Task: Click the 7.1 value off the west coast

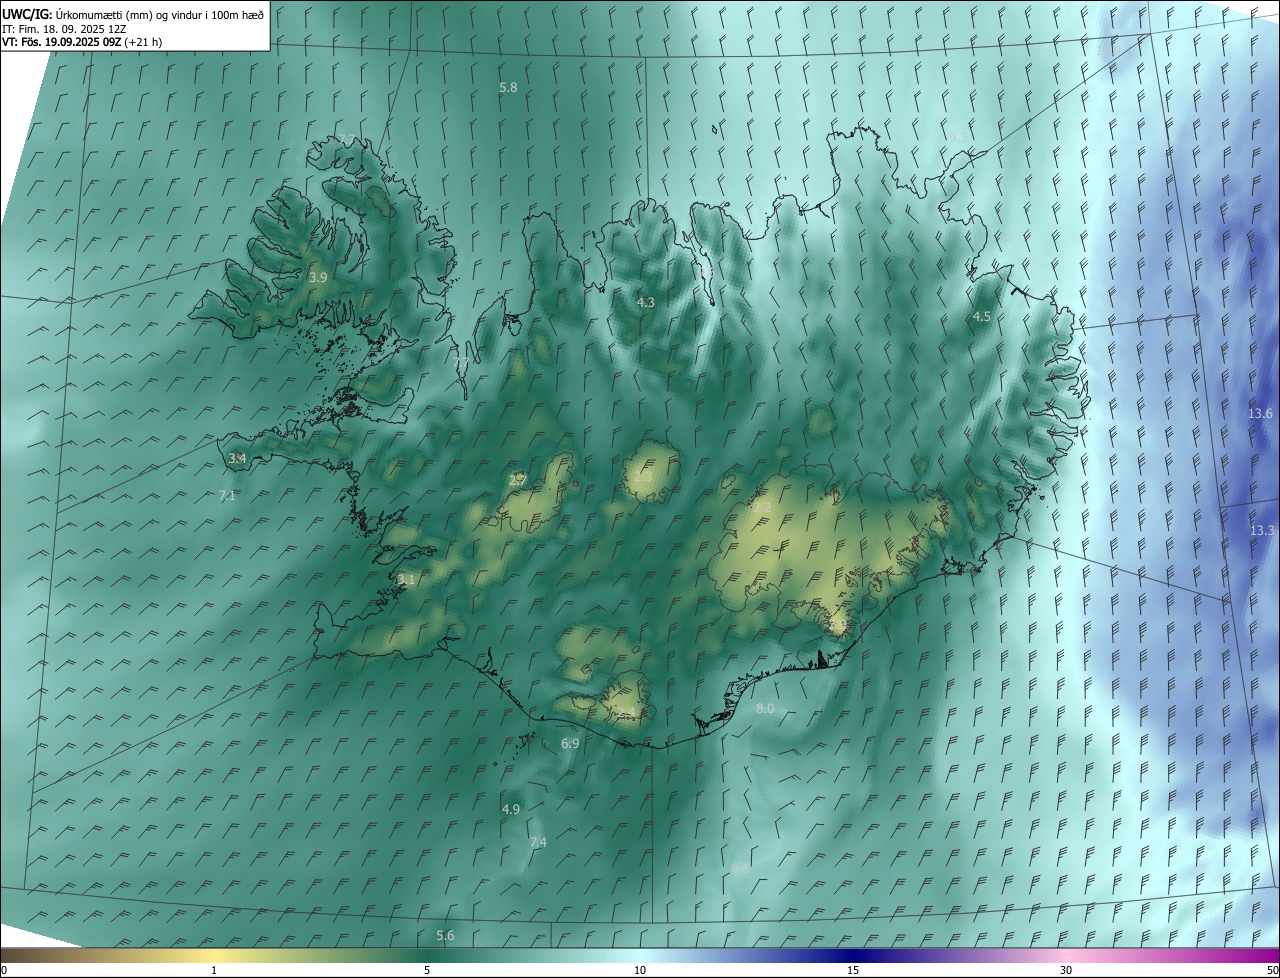Action: click(227, 496)
